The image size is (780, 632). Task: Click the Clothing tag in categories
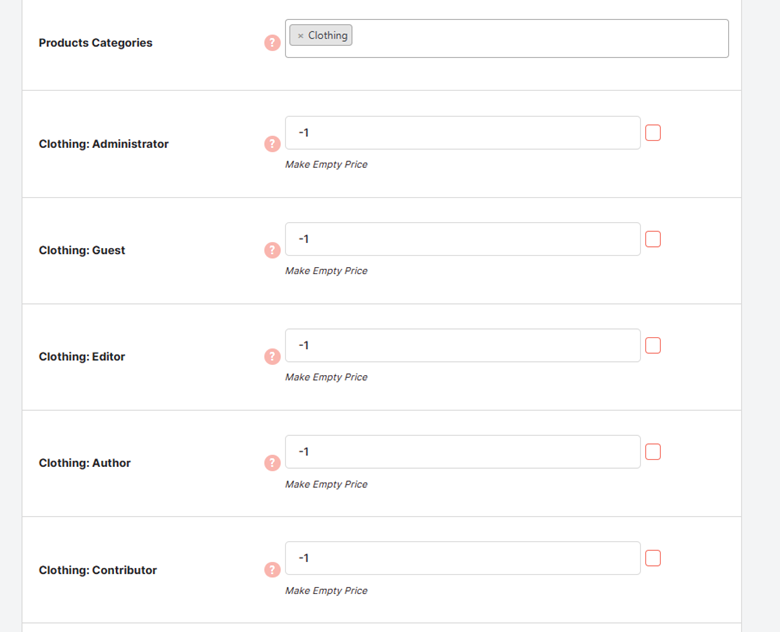point(327,35)
